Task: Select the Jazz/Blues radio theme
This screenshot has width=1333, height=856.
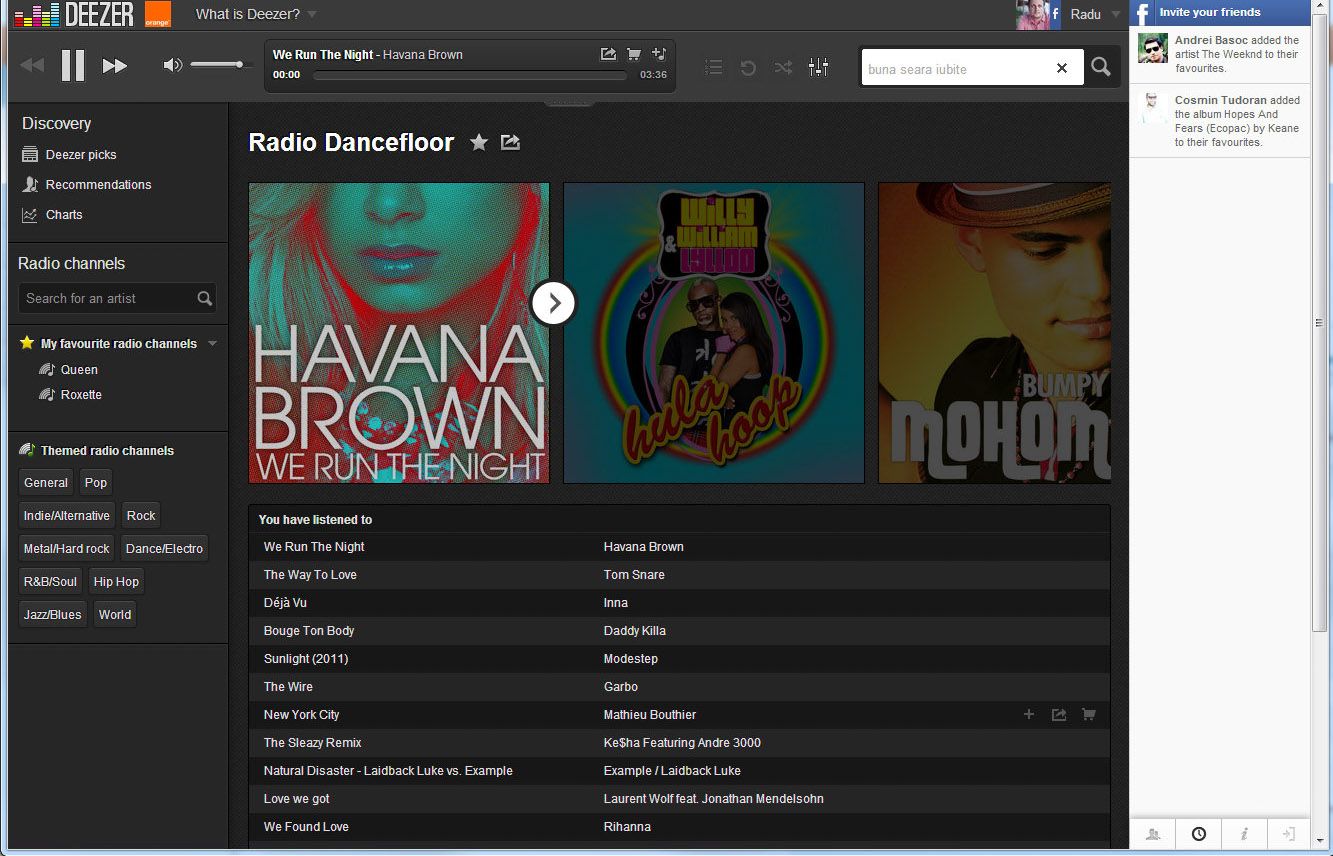Action: pos(53,615)
